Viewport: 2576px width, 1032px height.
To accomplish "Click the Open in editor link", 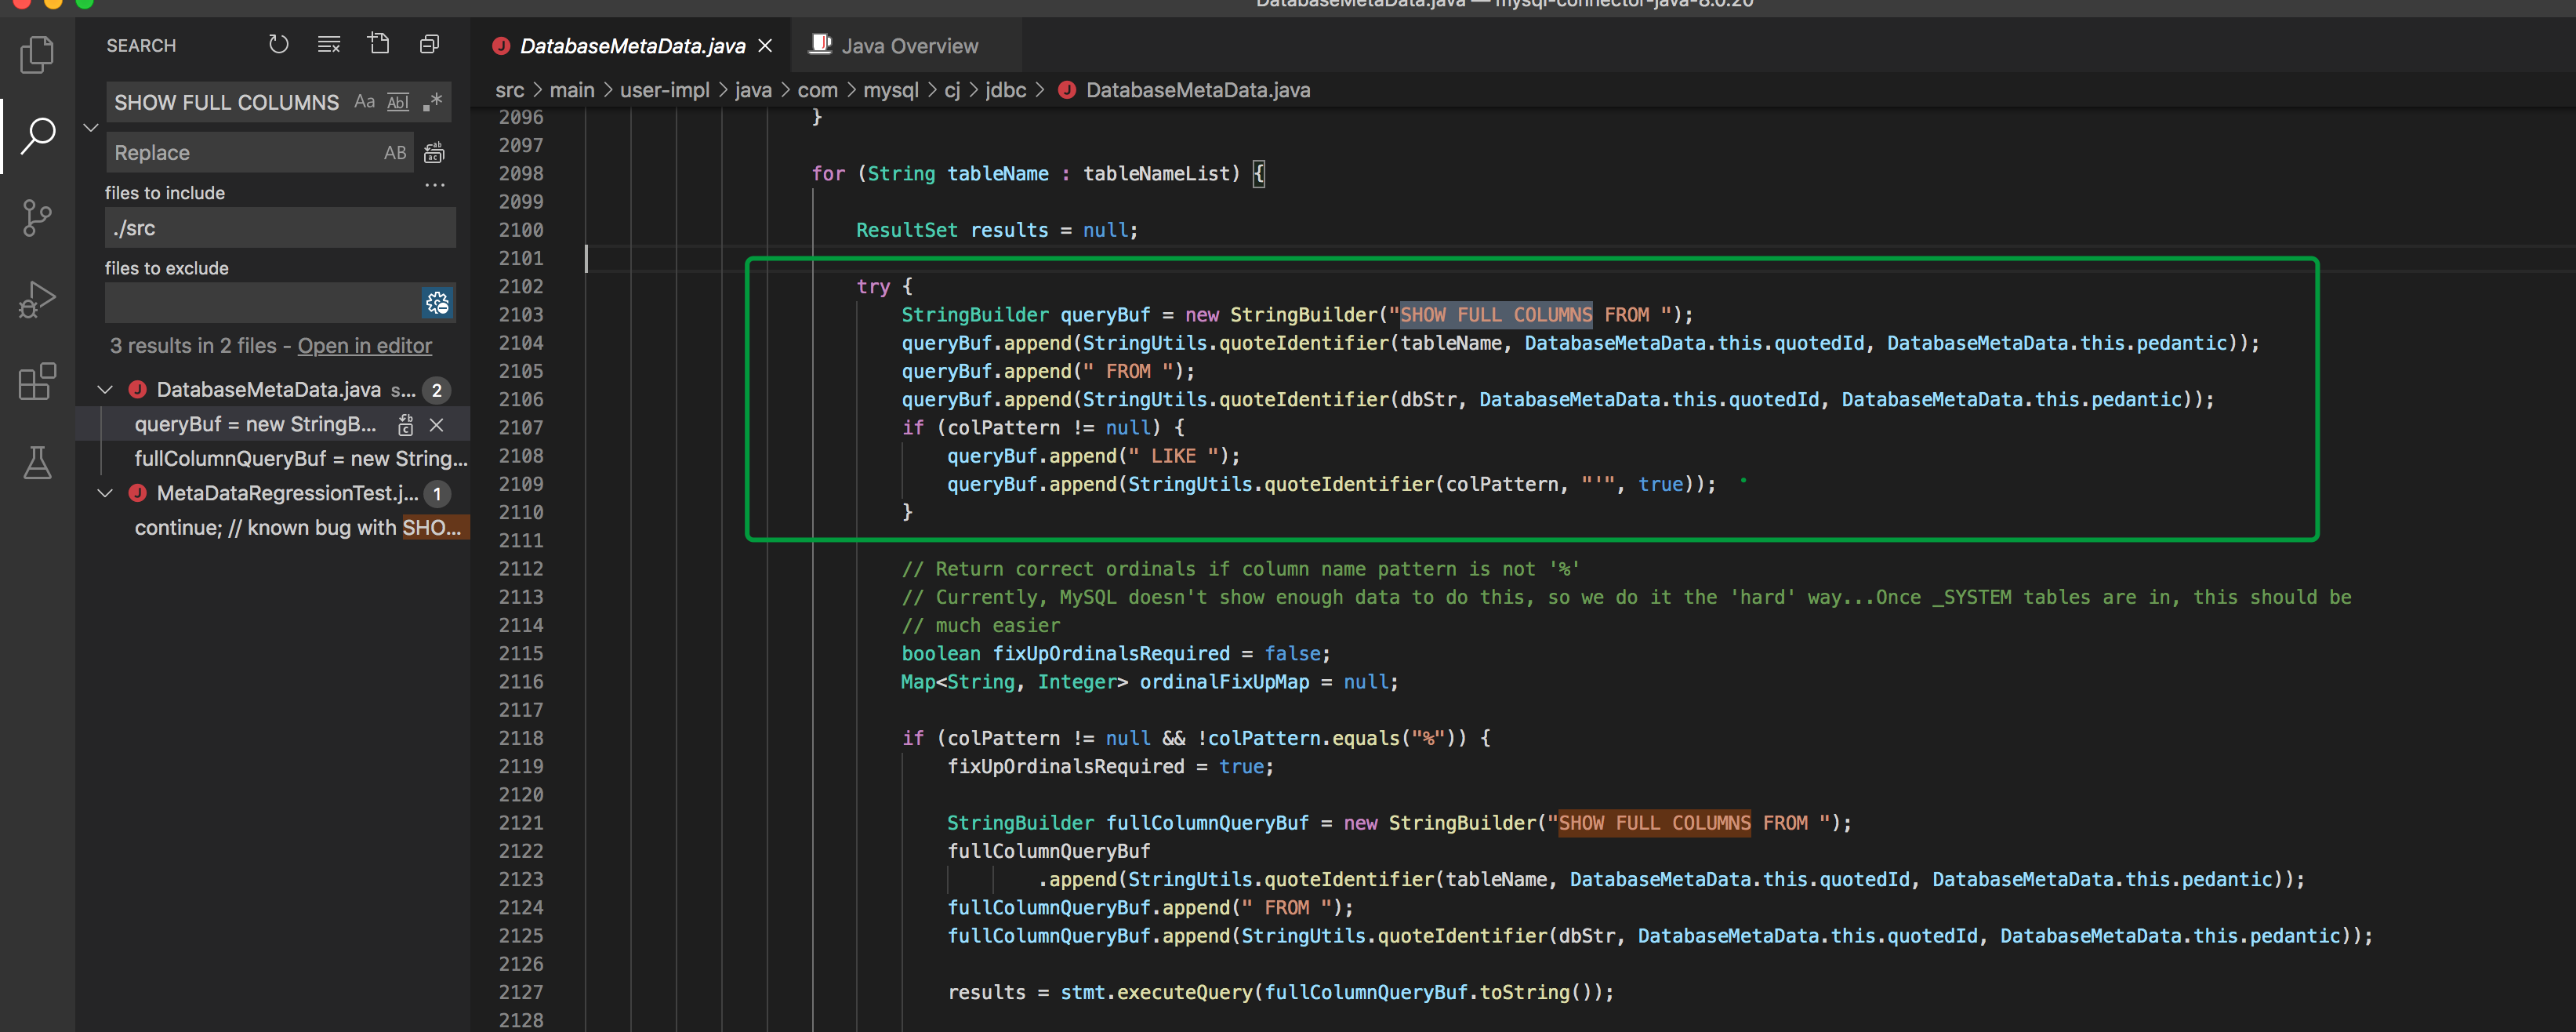I will coord(364,346).
